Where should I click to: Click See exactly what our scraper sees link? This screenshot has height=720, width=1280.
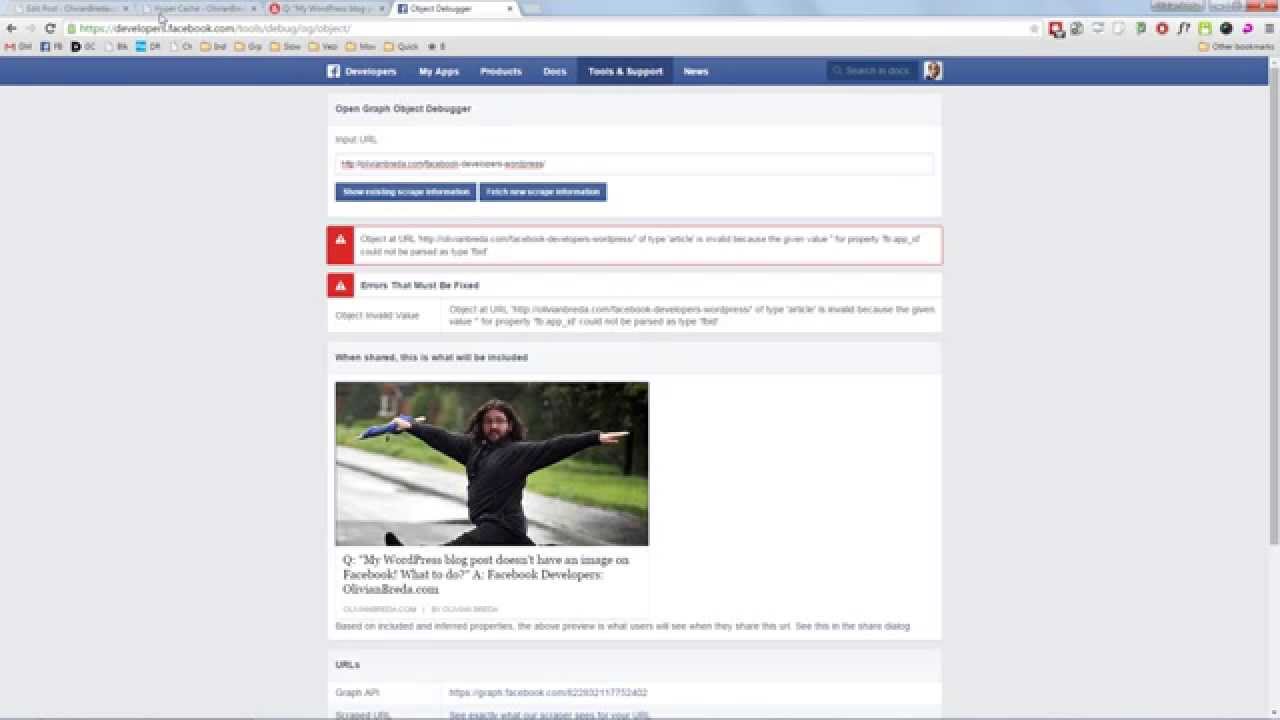pos(550,715)
